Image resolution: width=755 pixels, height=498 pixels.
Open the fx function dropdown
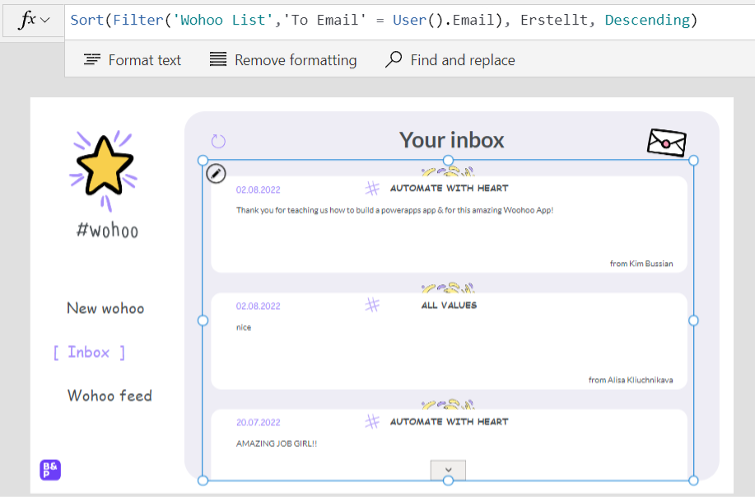pyautogui.click(x=33, y=20)
